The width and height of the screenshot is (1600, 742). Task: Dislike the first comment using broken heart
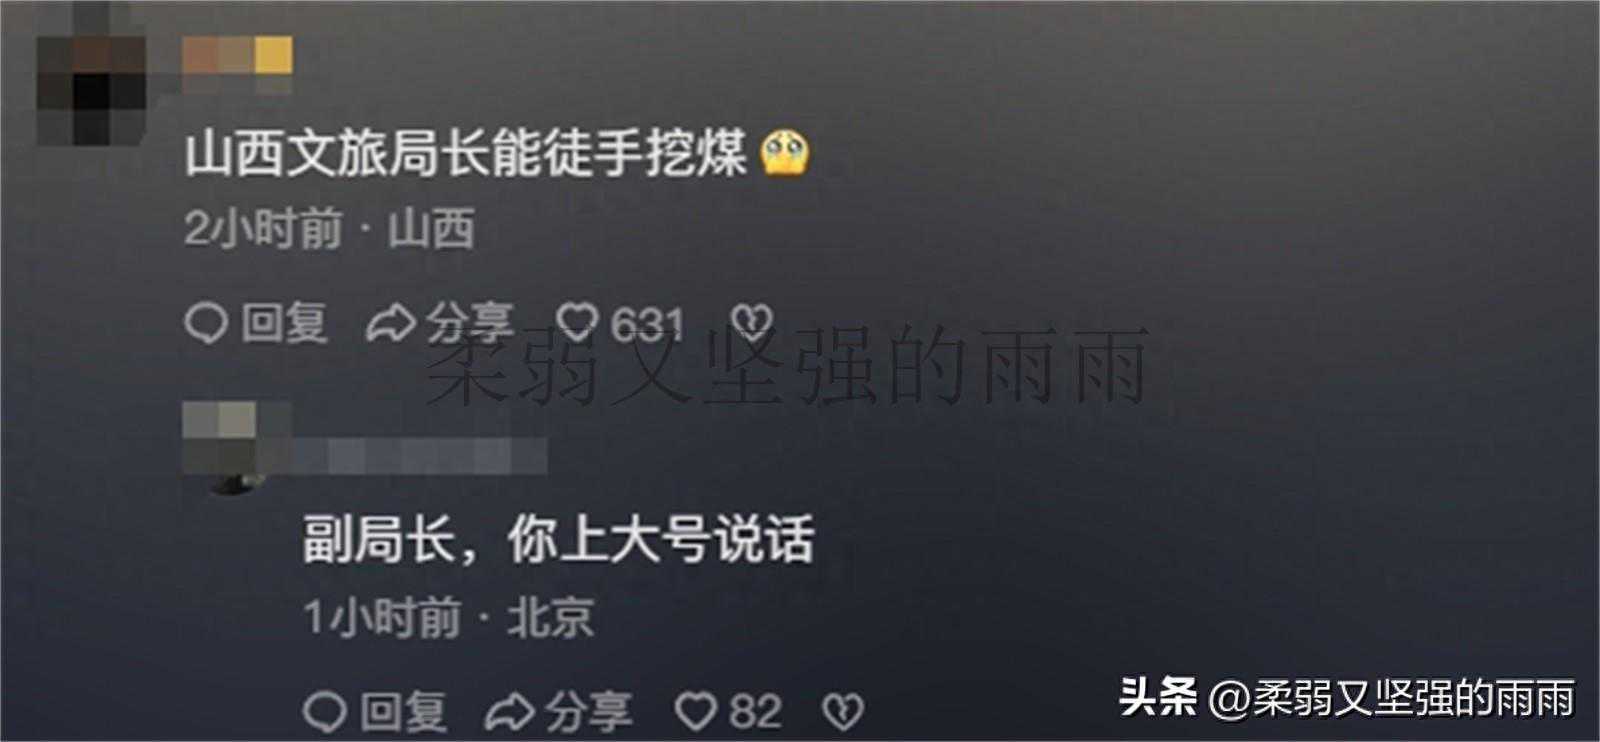(x=751, y=322)
